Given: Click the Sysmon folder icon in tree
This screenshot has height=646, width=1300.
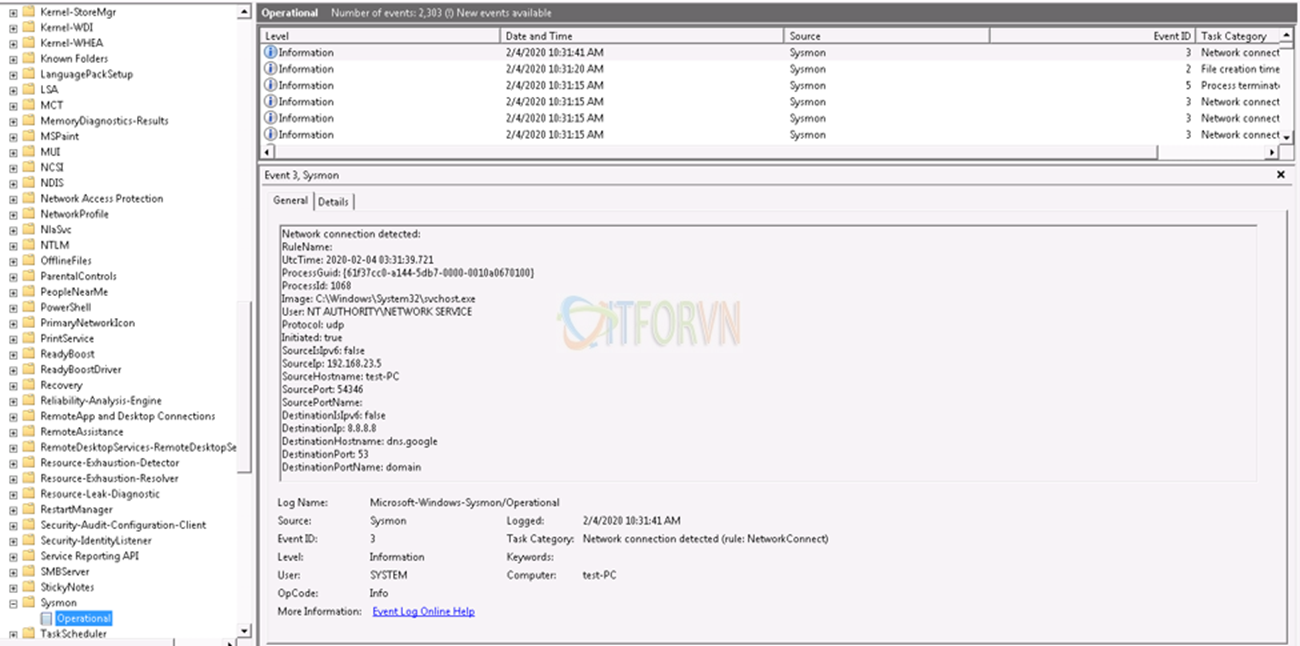Looking at the screenshot, I should (28, 603).
